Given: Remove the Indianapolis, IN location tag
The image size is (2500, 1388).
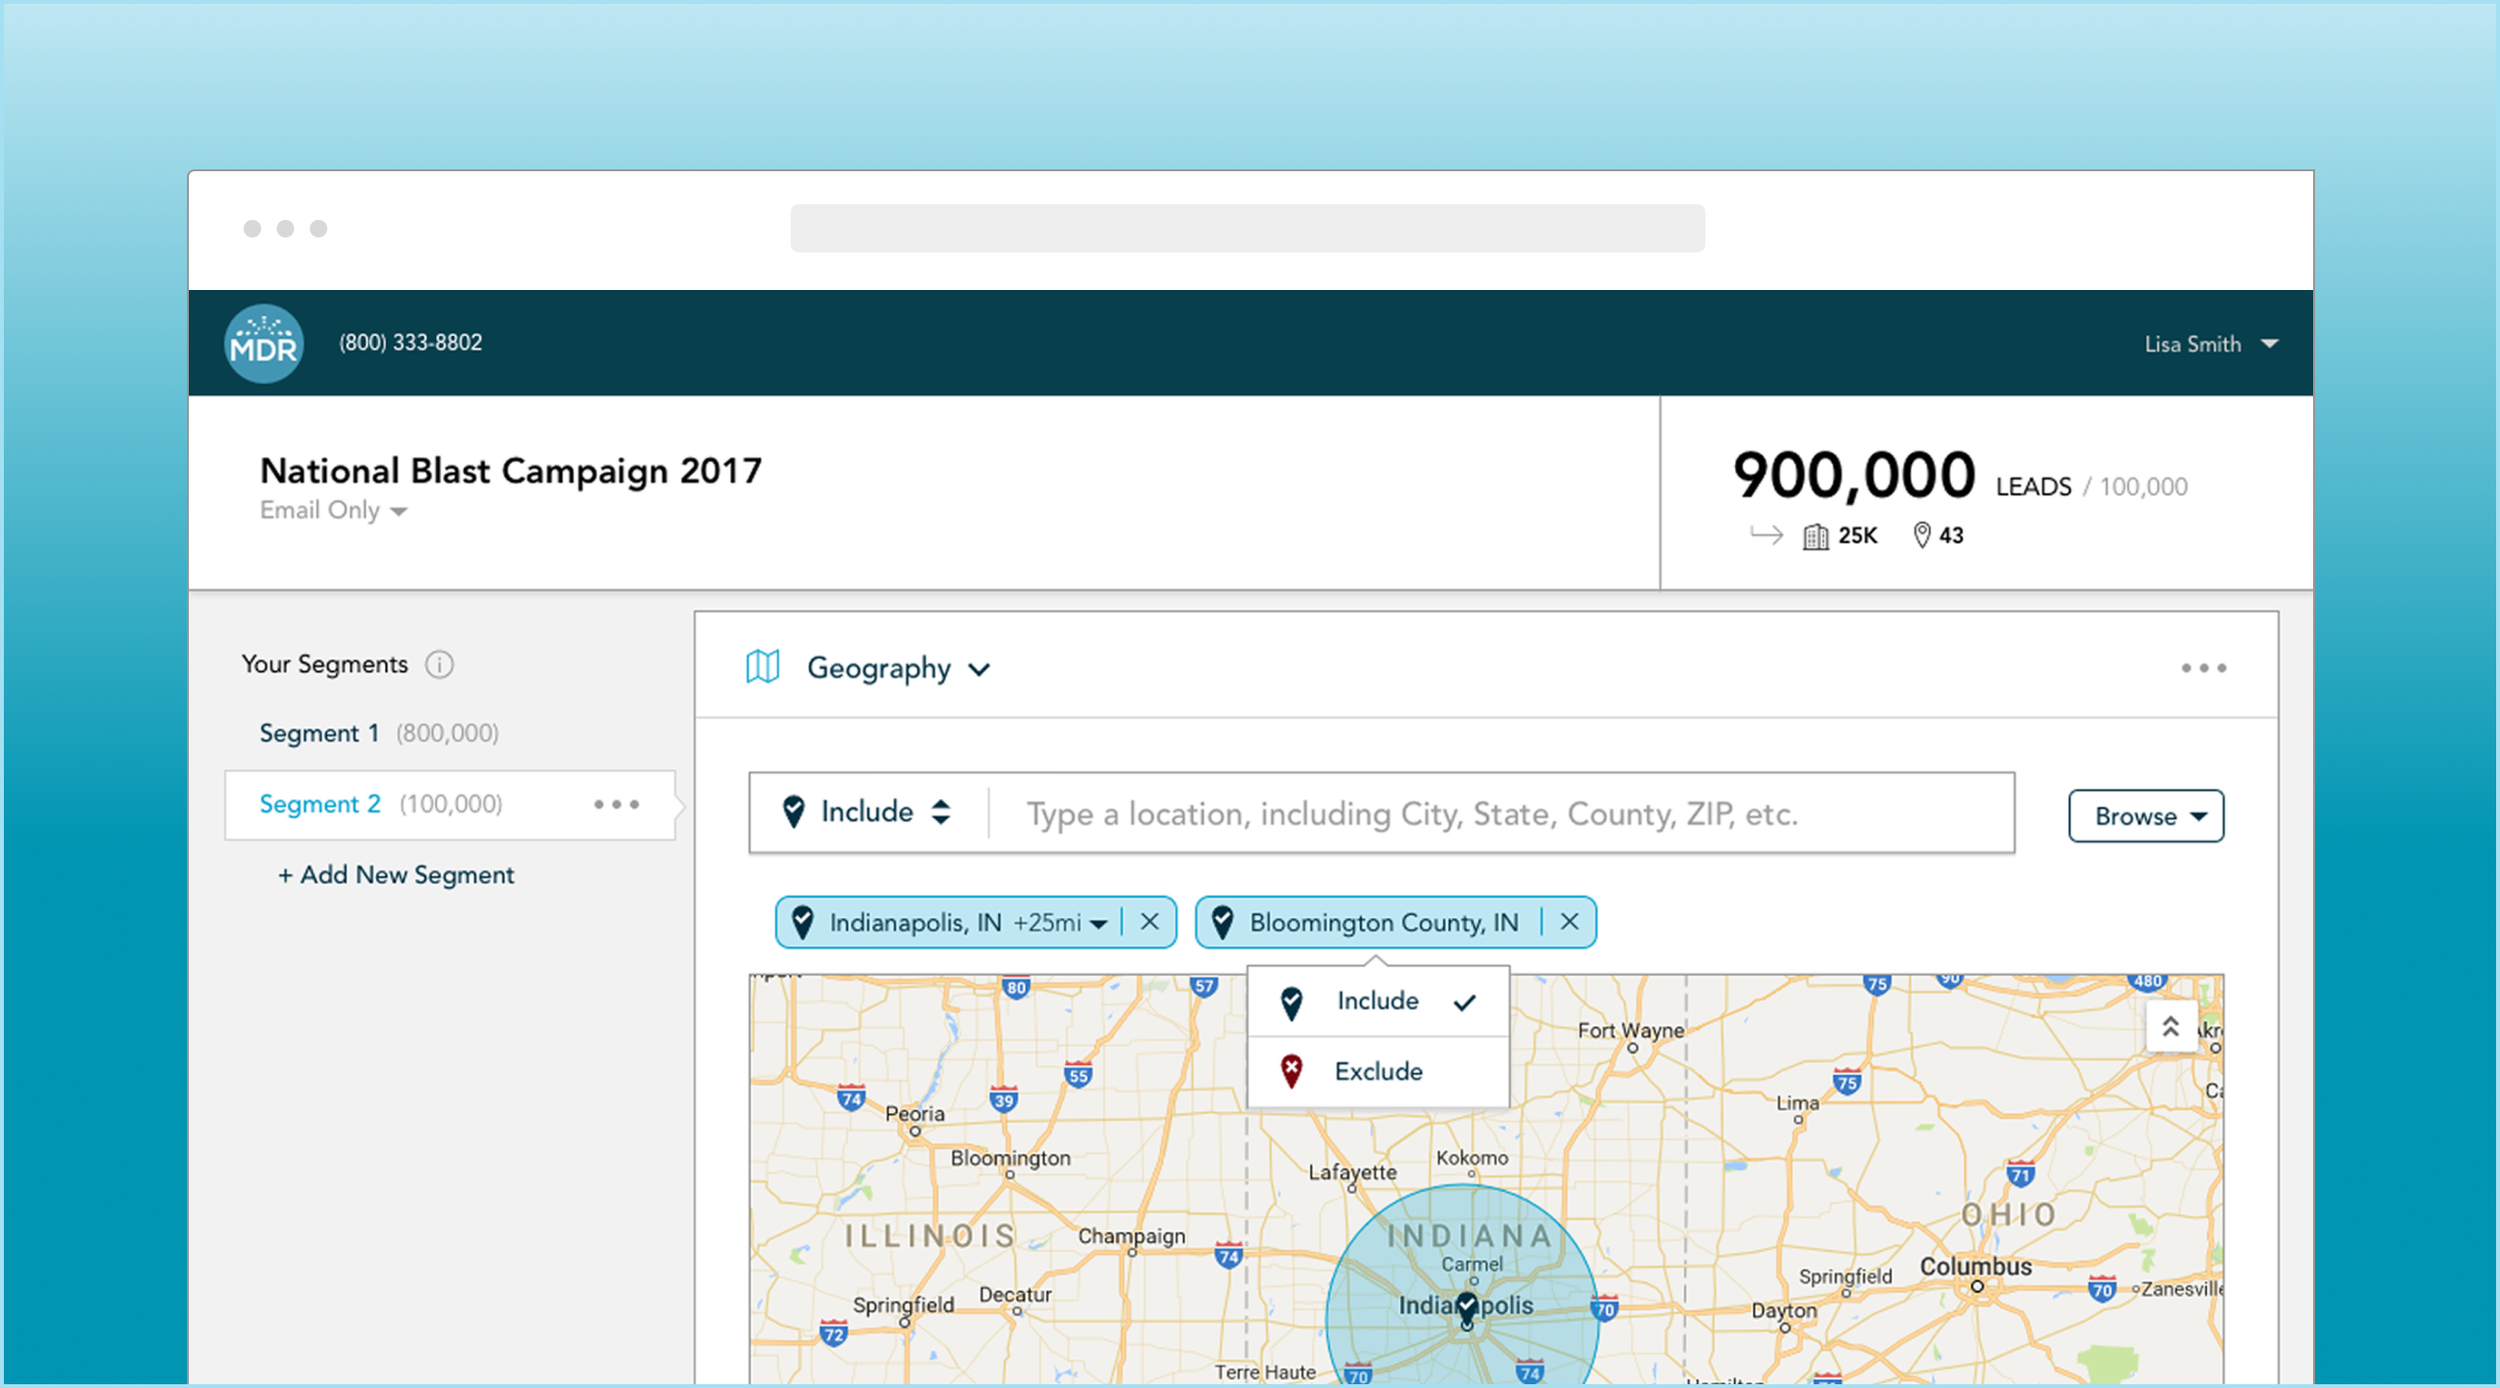Looking at the screenshot, I should (1150, 922).
